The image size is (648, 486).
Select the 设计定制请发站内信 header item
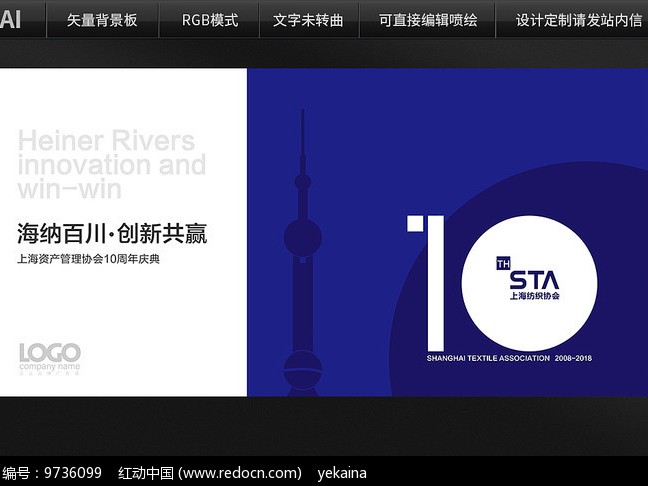tap(579, 20)
